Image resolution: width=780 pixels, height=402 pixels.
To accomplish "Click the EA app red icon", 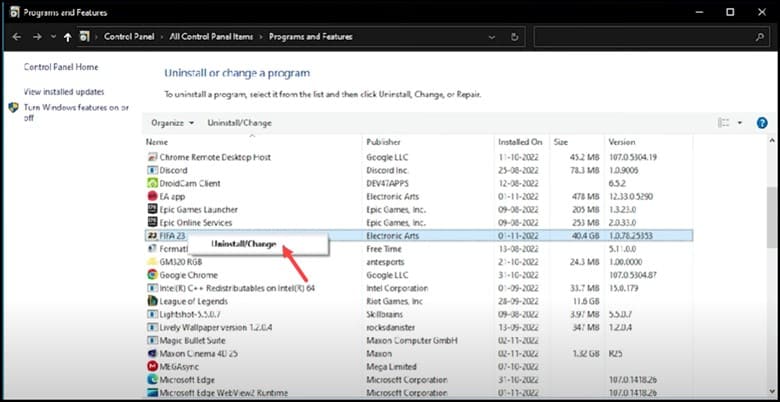I will pyautogui.click(x=153, y=197).
